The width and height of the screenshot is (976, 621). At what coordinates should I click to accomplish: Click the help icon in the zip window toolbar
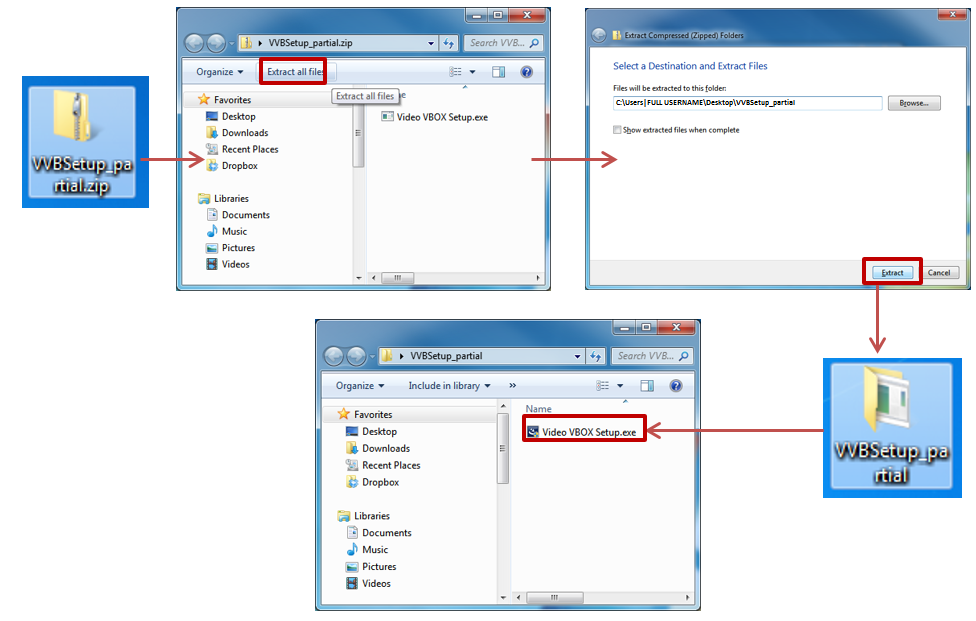pyautogui.click(x=527, y=72)
